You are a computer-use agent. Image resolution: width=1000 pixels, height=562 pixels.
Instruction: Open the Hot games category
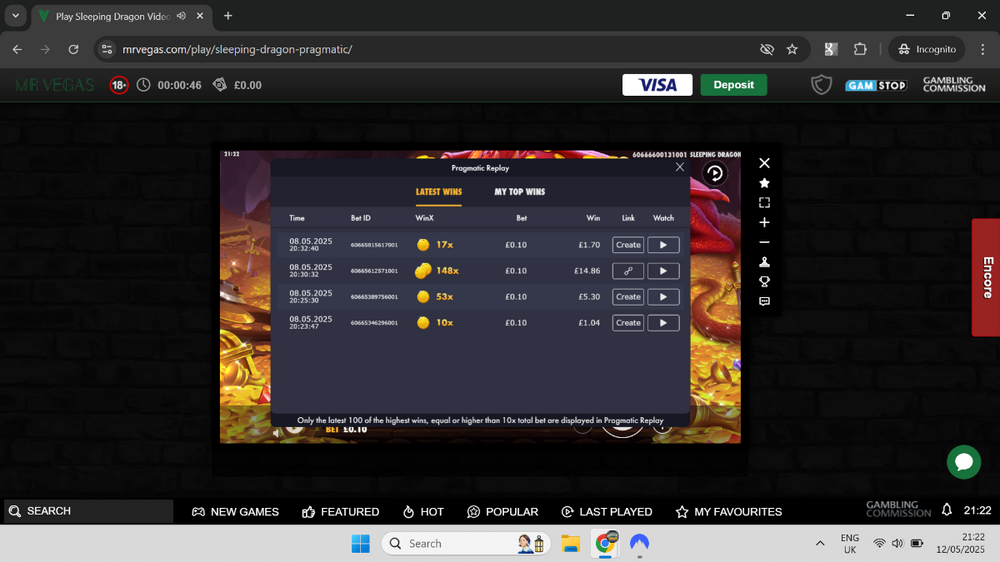click(423, 511)
